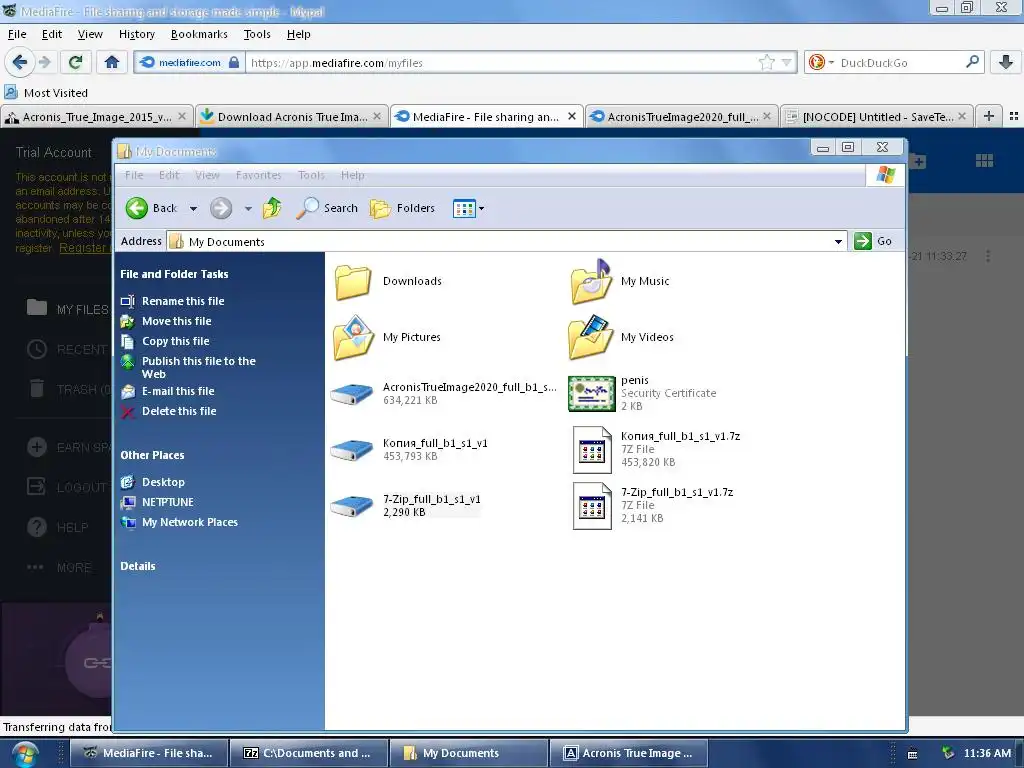The width and height of the screenshot is (1024, 768).
Task: Select the 7-Zip_full_b1_s1_v1 drive image icon
Action: tap(352, 506)
